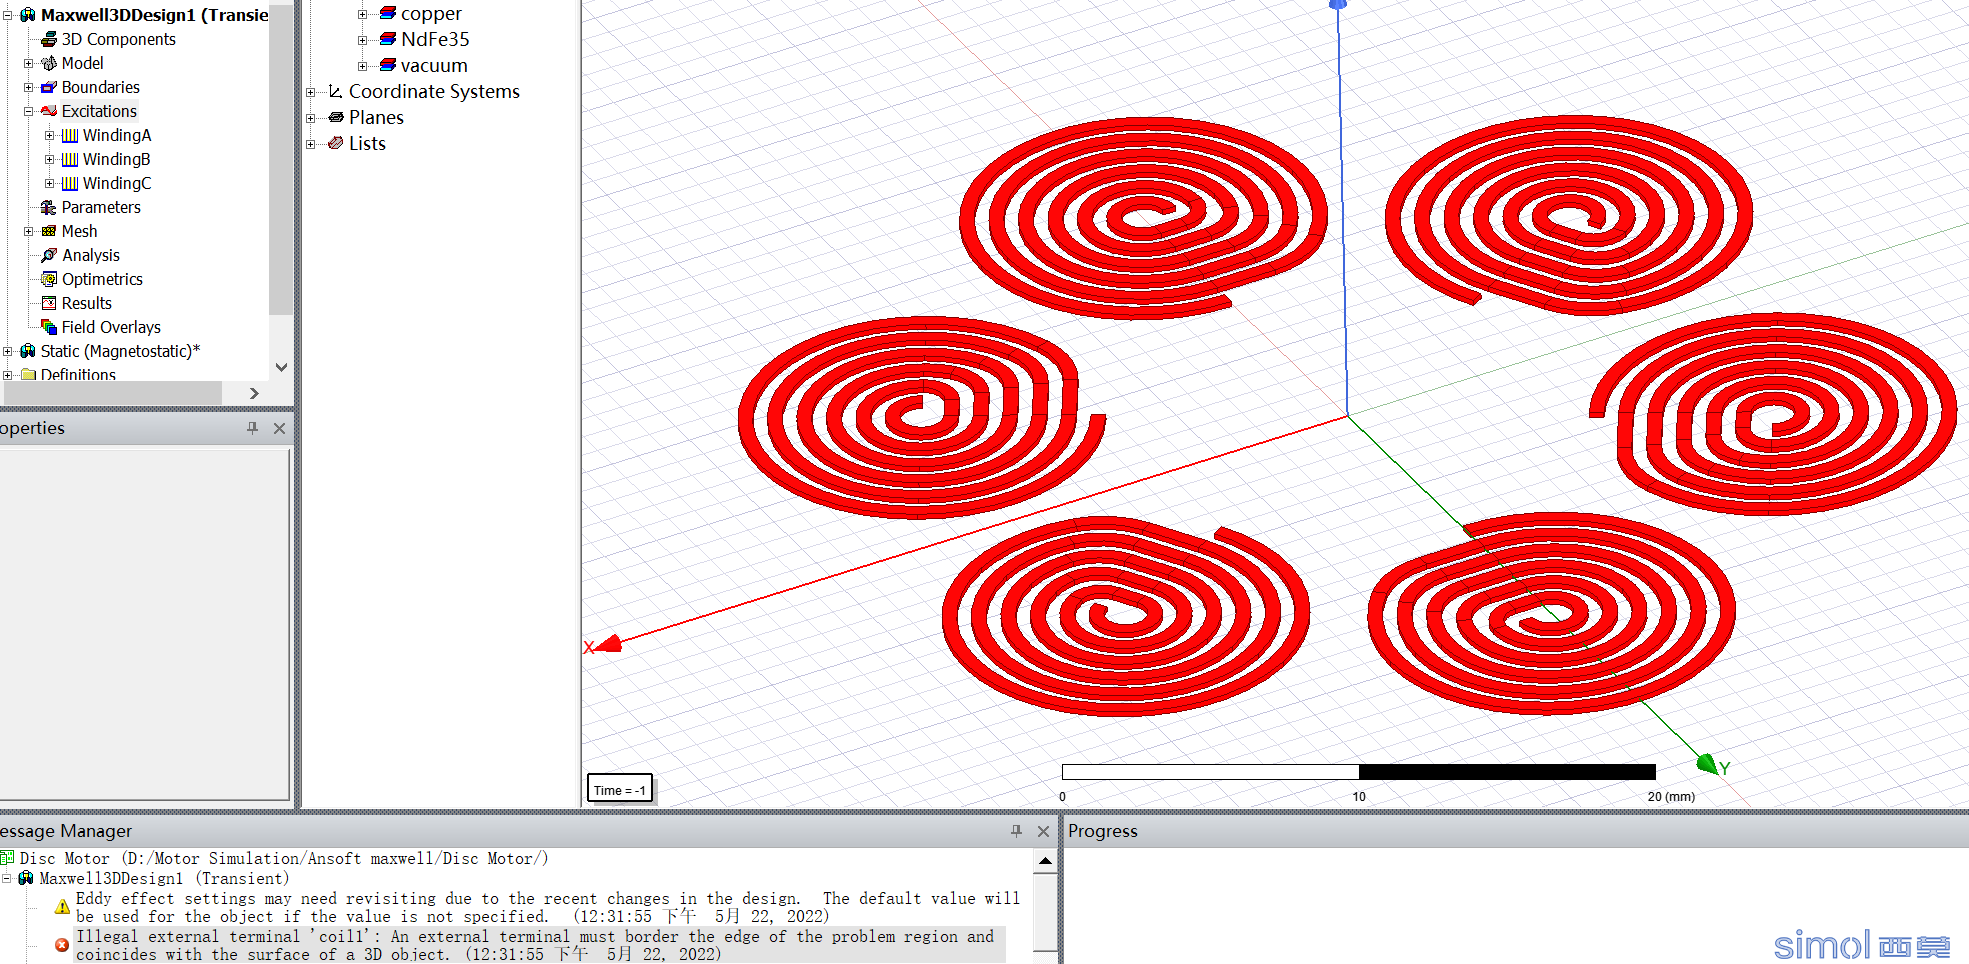
Task: Click the Boundaries icon
Action: point(48,87)
